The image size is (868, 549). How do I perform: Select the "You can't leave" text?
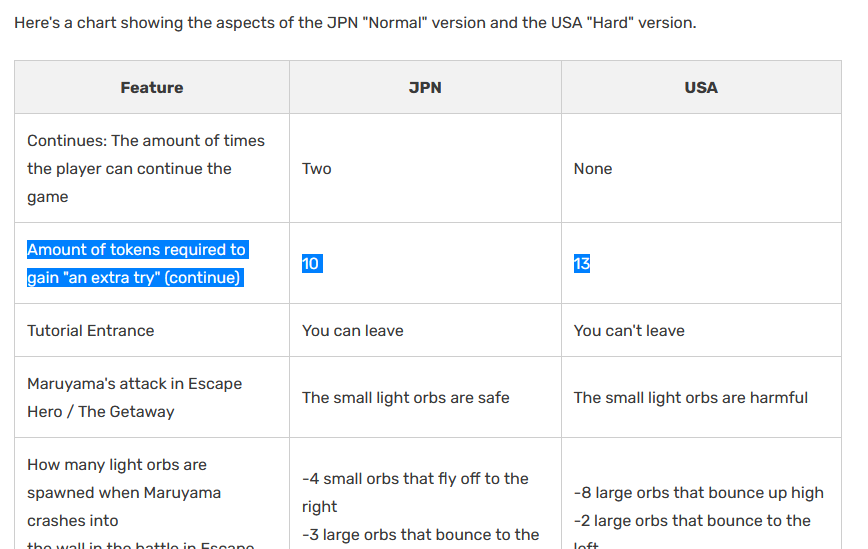(629, 330)
